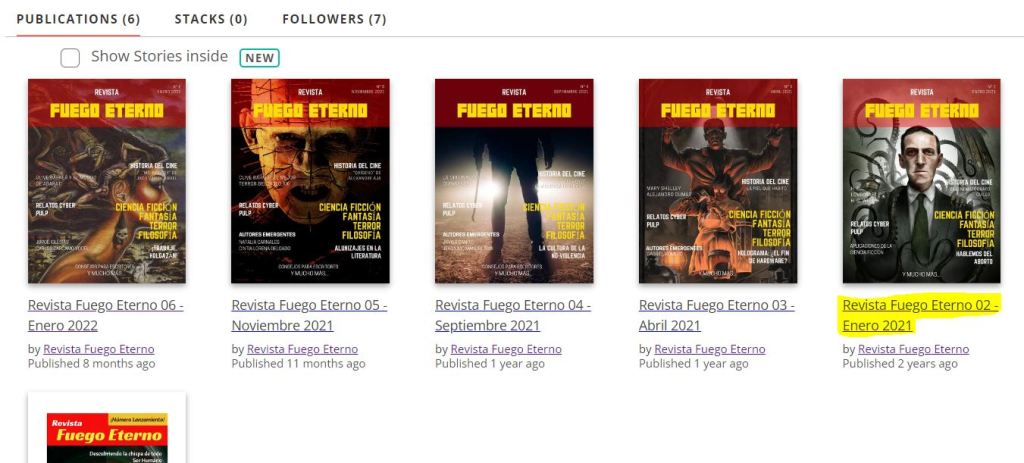1024x463 pixels.
Task: Open the silhouette cover of issue 04
Action: pyautogui.click(x=514, y=181)
